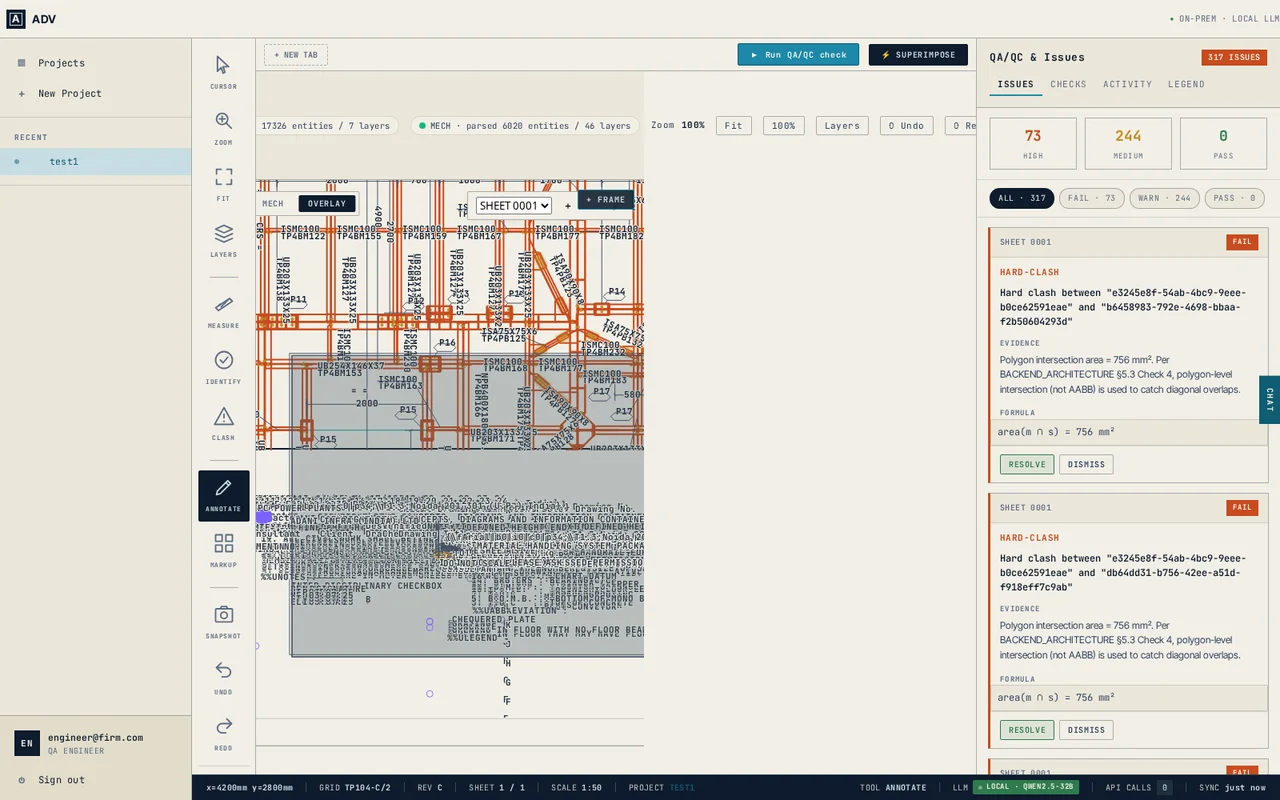Click the ADV logo icon
Viewport: 1280px width, 800px height.
(x=16, y=18)
